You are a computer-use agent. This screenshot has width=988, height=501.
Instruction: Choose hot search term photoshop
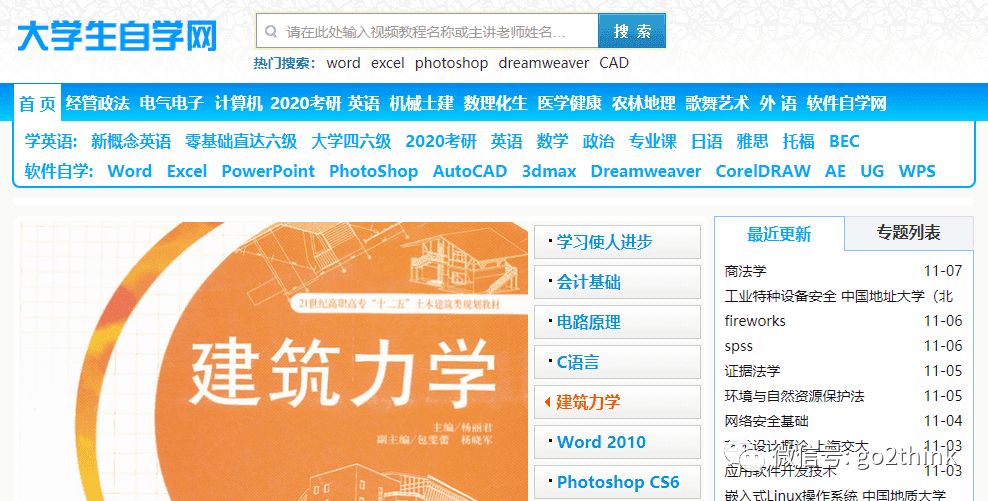pos(451,63)
